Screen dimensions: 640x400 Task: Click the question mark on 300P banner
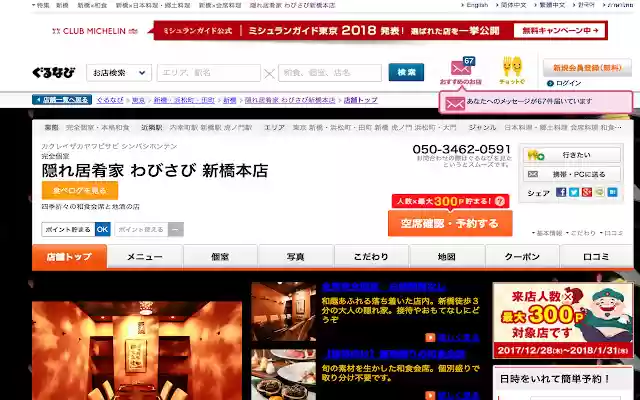coord(500,201)
